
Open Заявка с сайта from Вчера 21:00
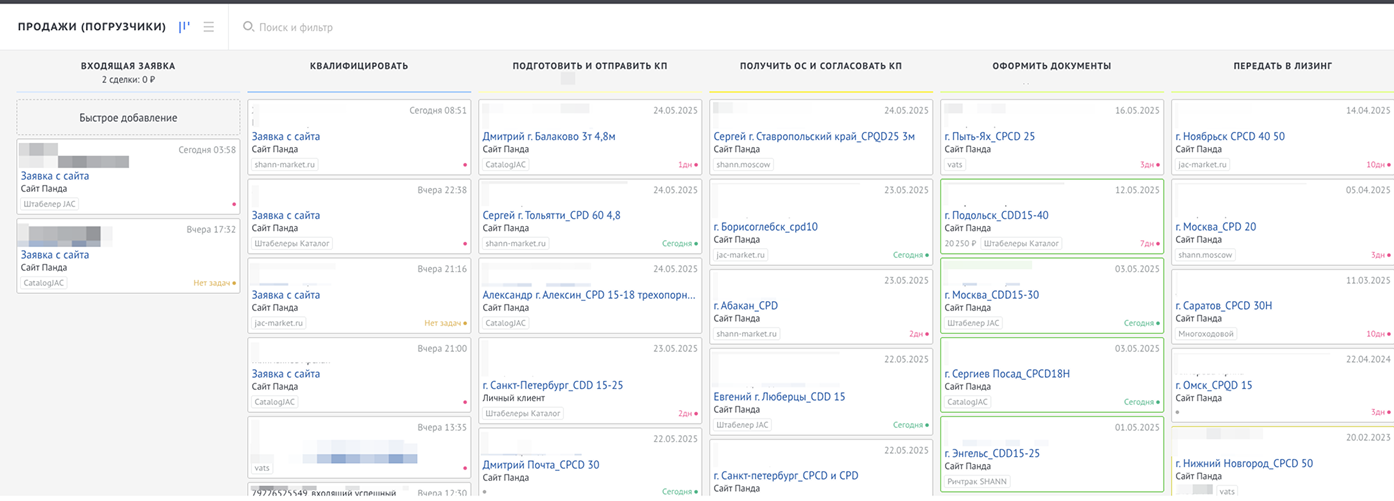(286, 374)
